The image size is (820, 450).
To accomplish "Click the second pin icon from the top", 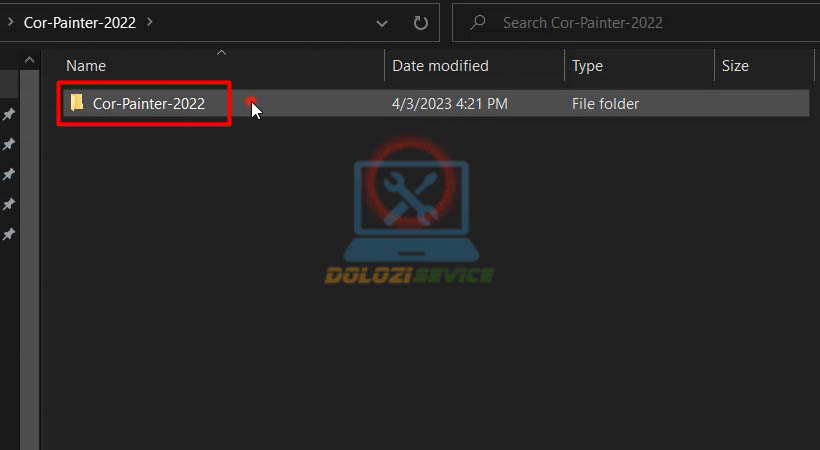I will 9,145.
